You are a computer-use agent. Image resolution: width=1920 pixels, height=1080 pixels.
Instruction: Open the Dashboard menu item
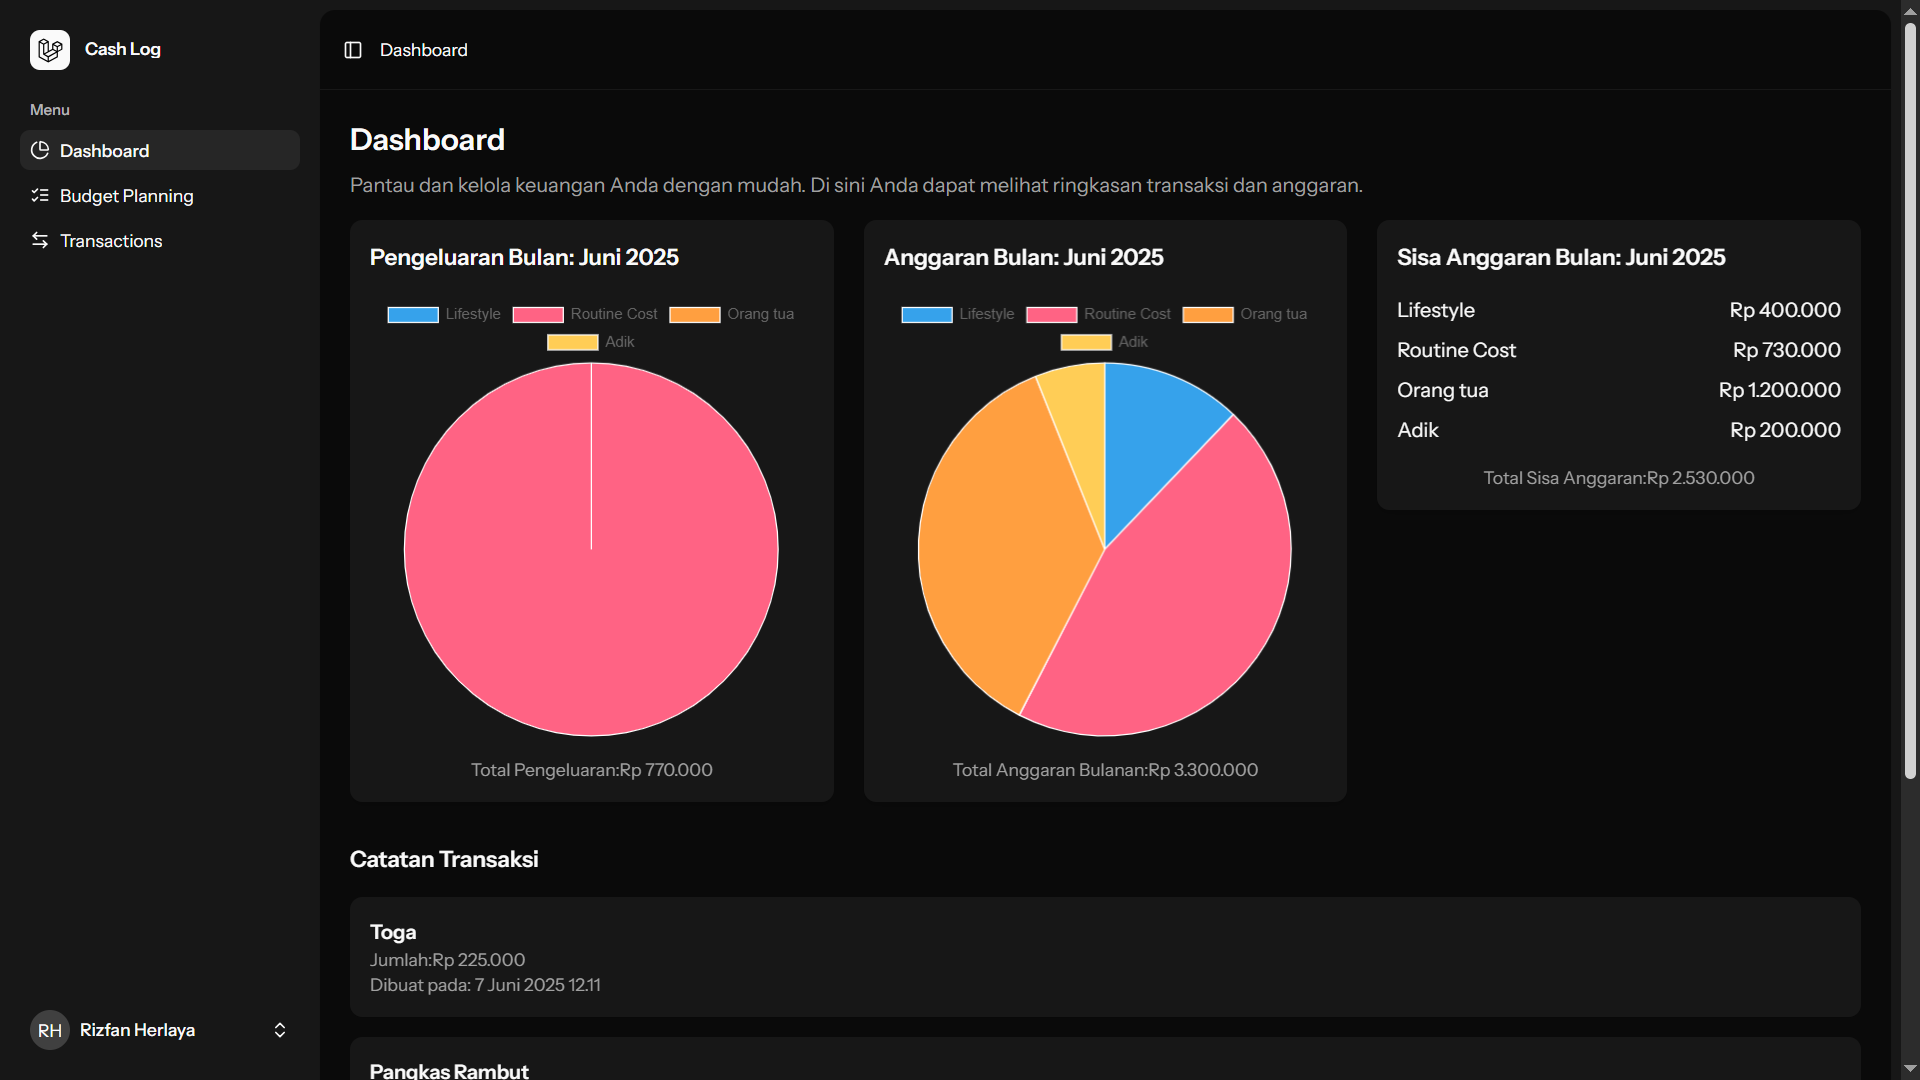160,150
